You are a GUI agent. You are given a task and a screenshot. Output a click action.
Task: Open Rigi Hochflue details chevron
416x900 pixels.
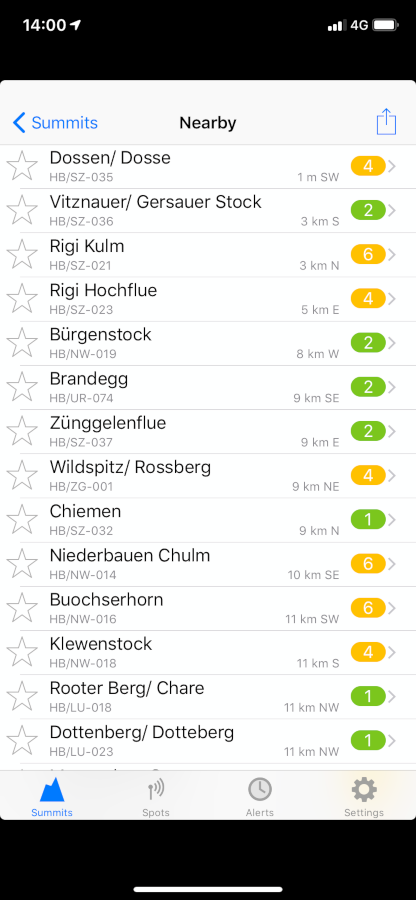click(392, 299)
